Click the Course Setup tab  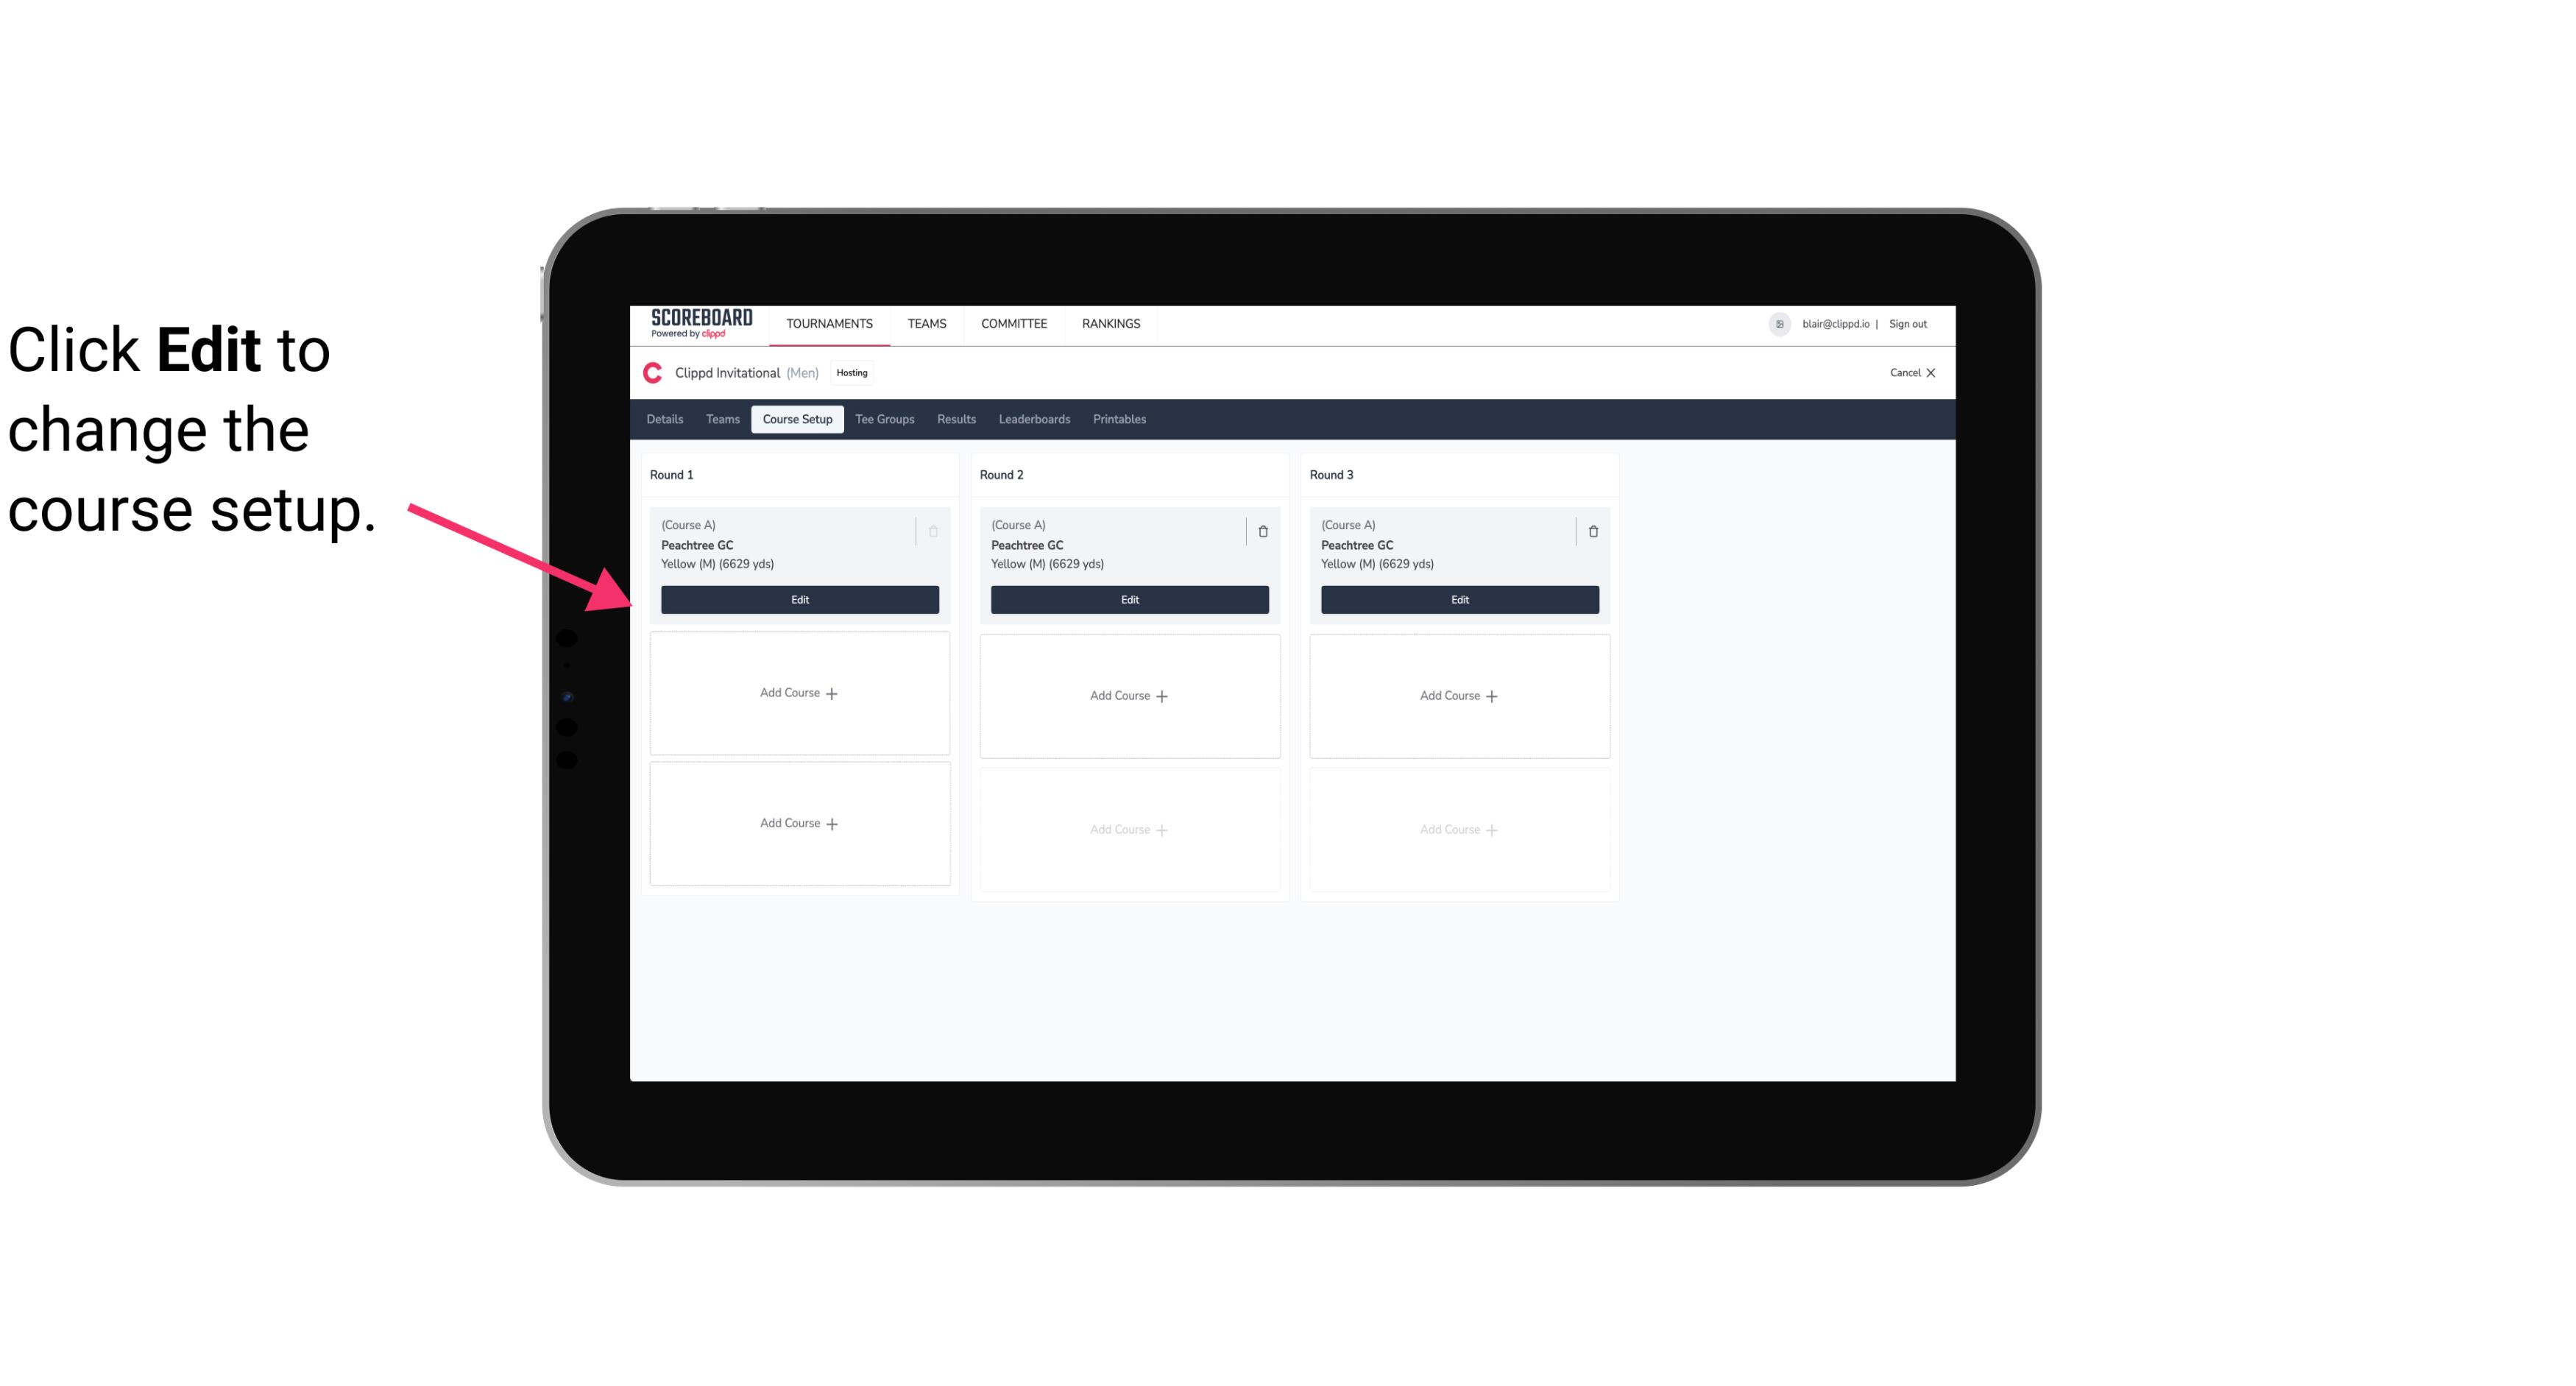point(796,418)
